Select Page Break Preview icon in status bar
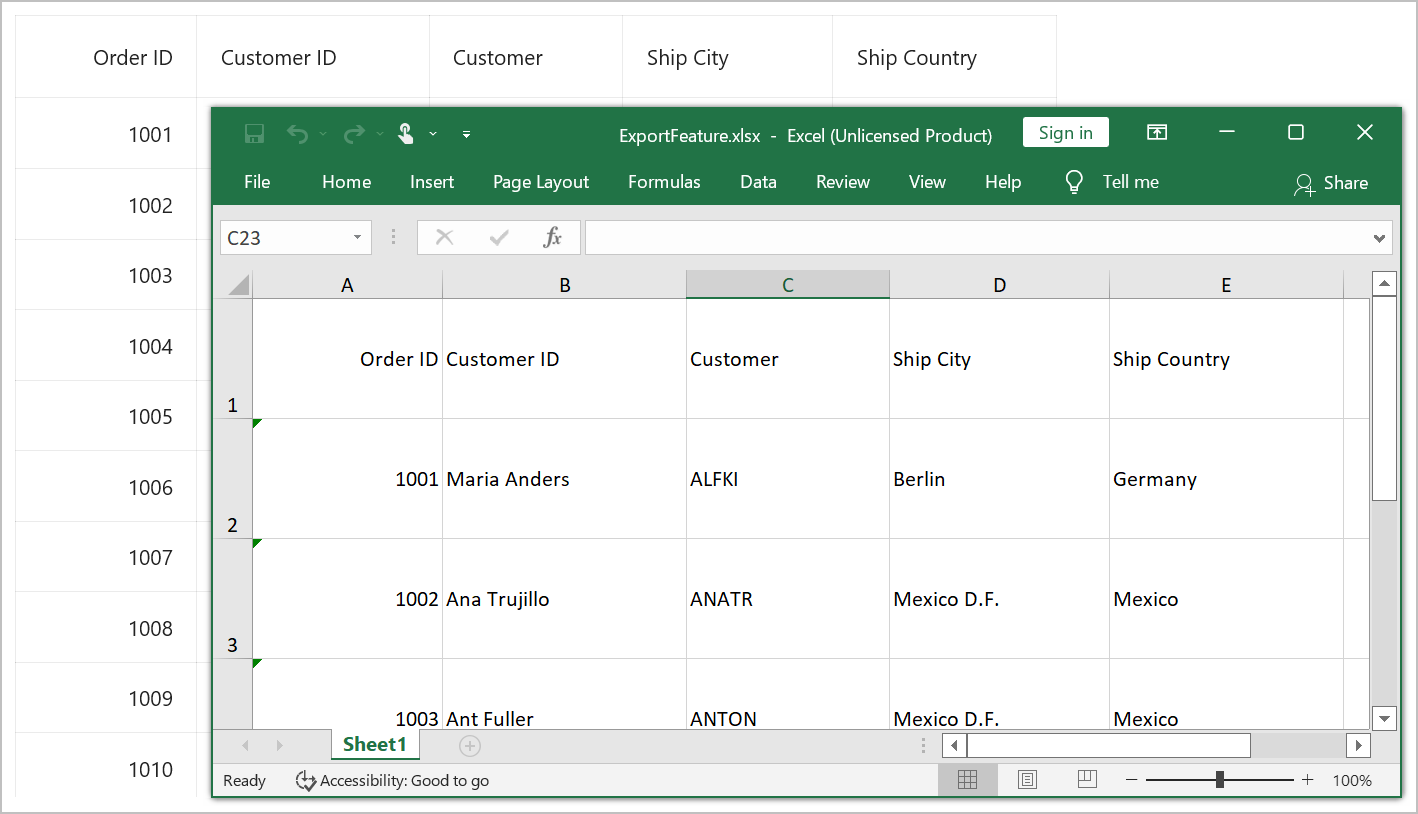The image size is (1418, 814). (x=1087, y=779)
